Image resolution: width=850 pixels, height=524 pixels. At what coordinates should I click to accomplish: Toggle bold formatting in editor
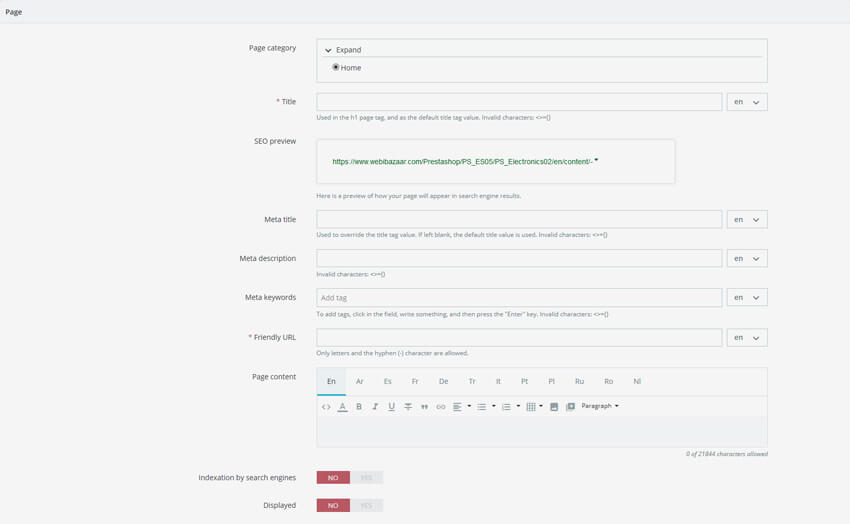(x=359, y=406)
